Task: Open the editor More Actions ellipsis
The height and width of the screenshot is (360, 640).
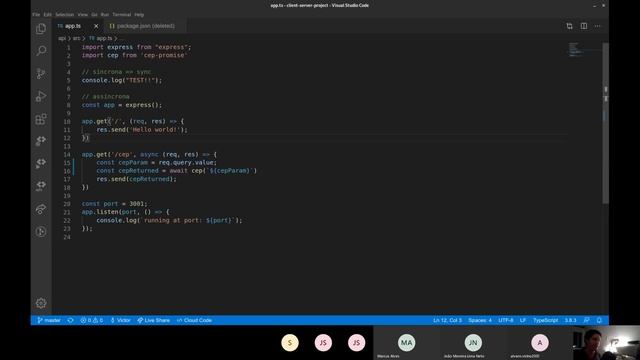Action: click(598, 26)
